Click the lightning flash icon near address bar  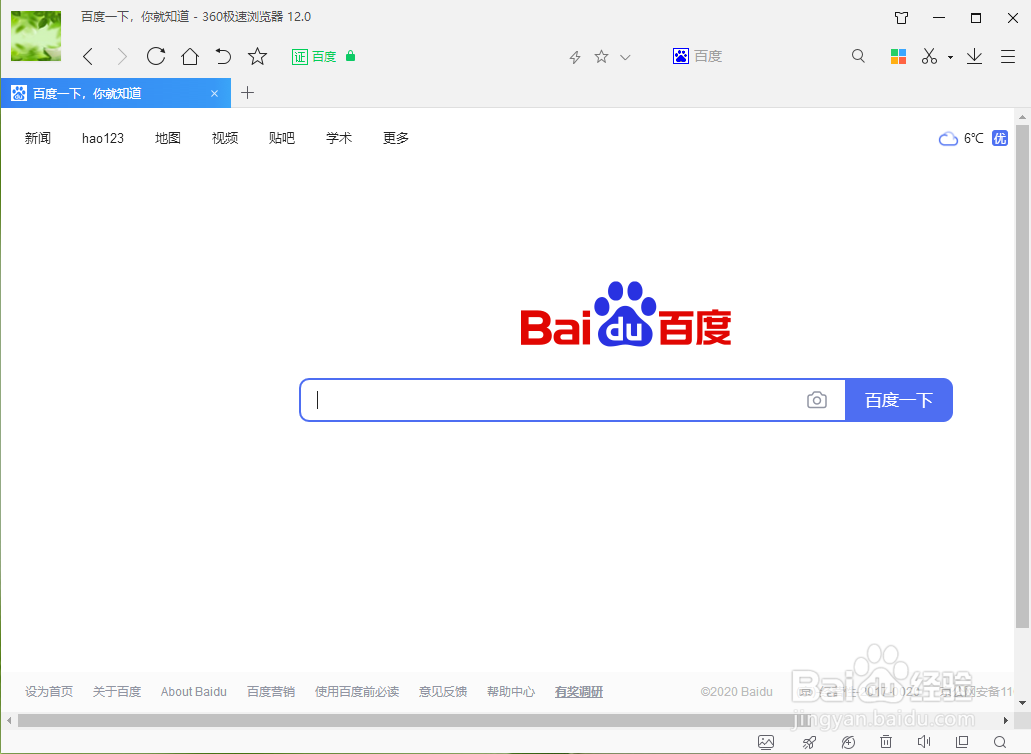coord(574,56)
